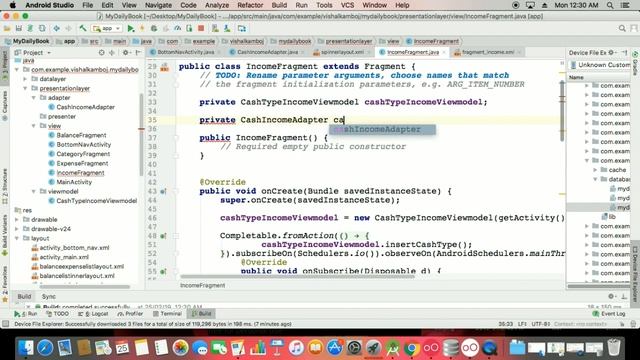Collapse the view folder in tree
This screenshot has height=360, width=640.
point(33,126)
